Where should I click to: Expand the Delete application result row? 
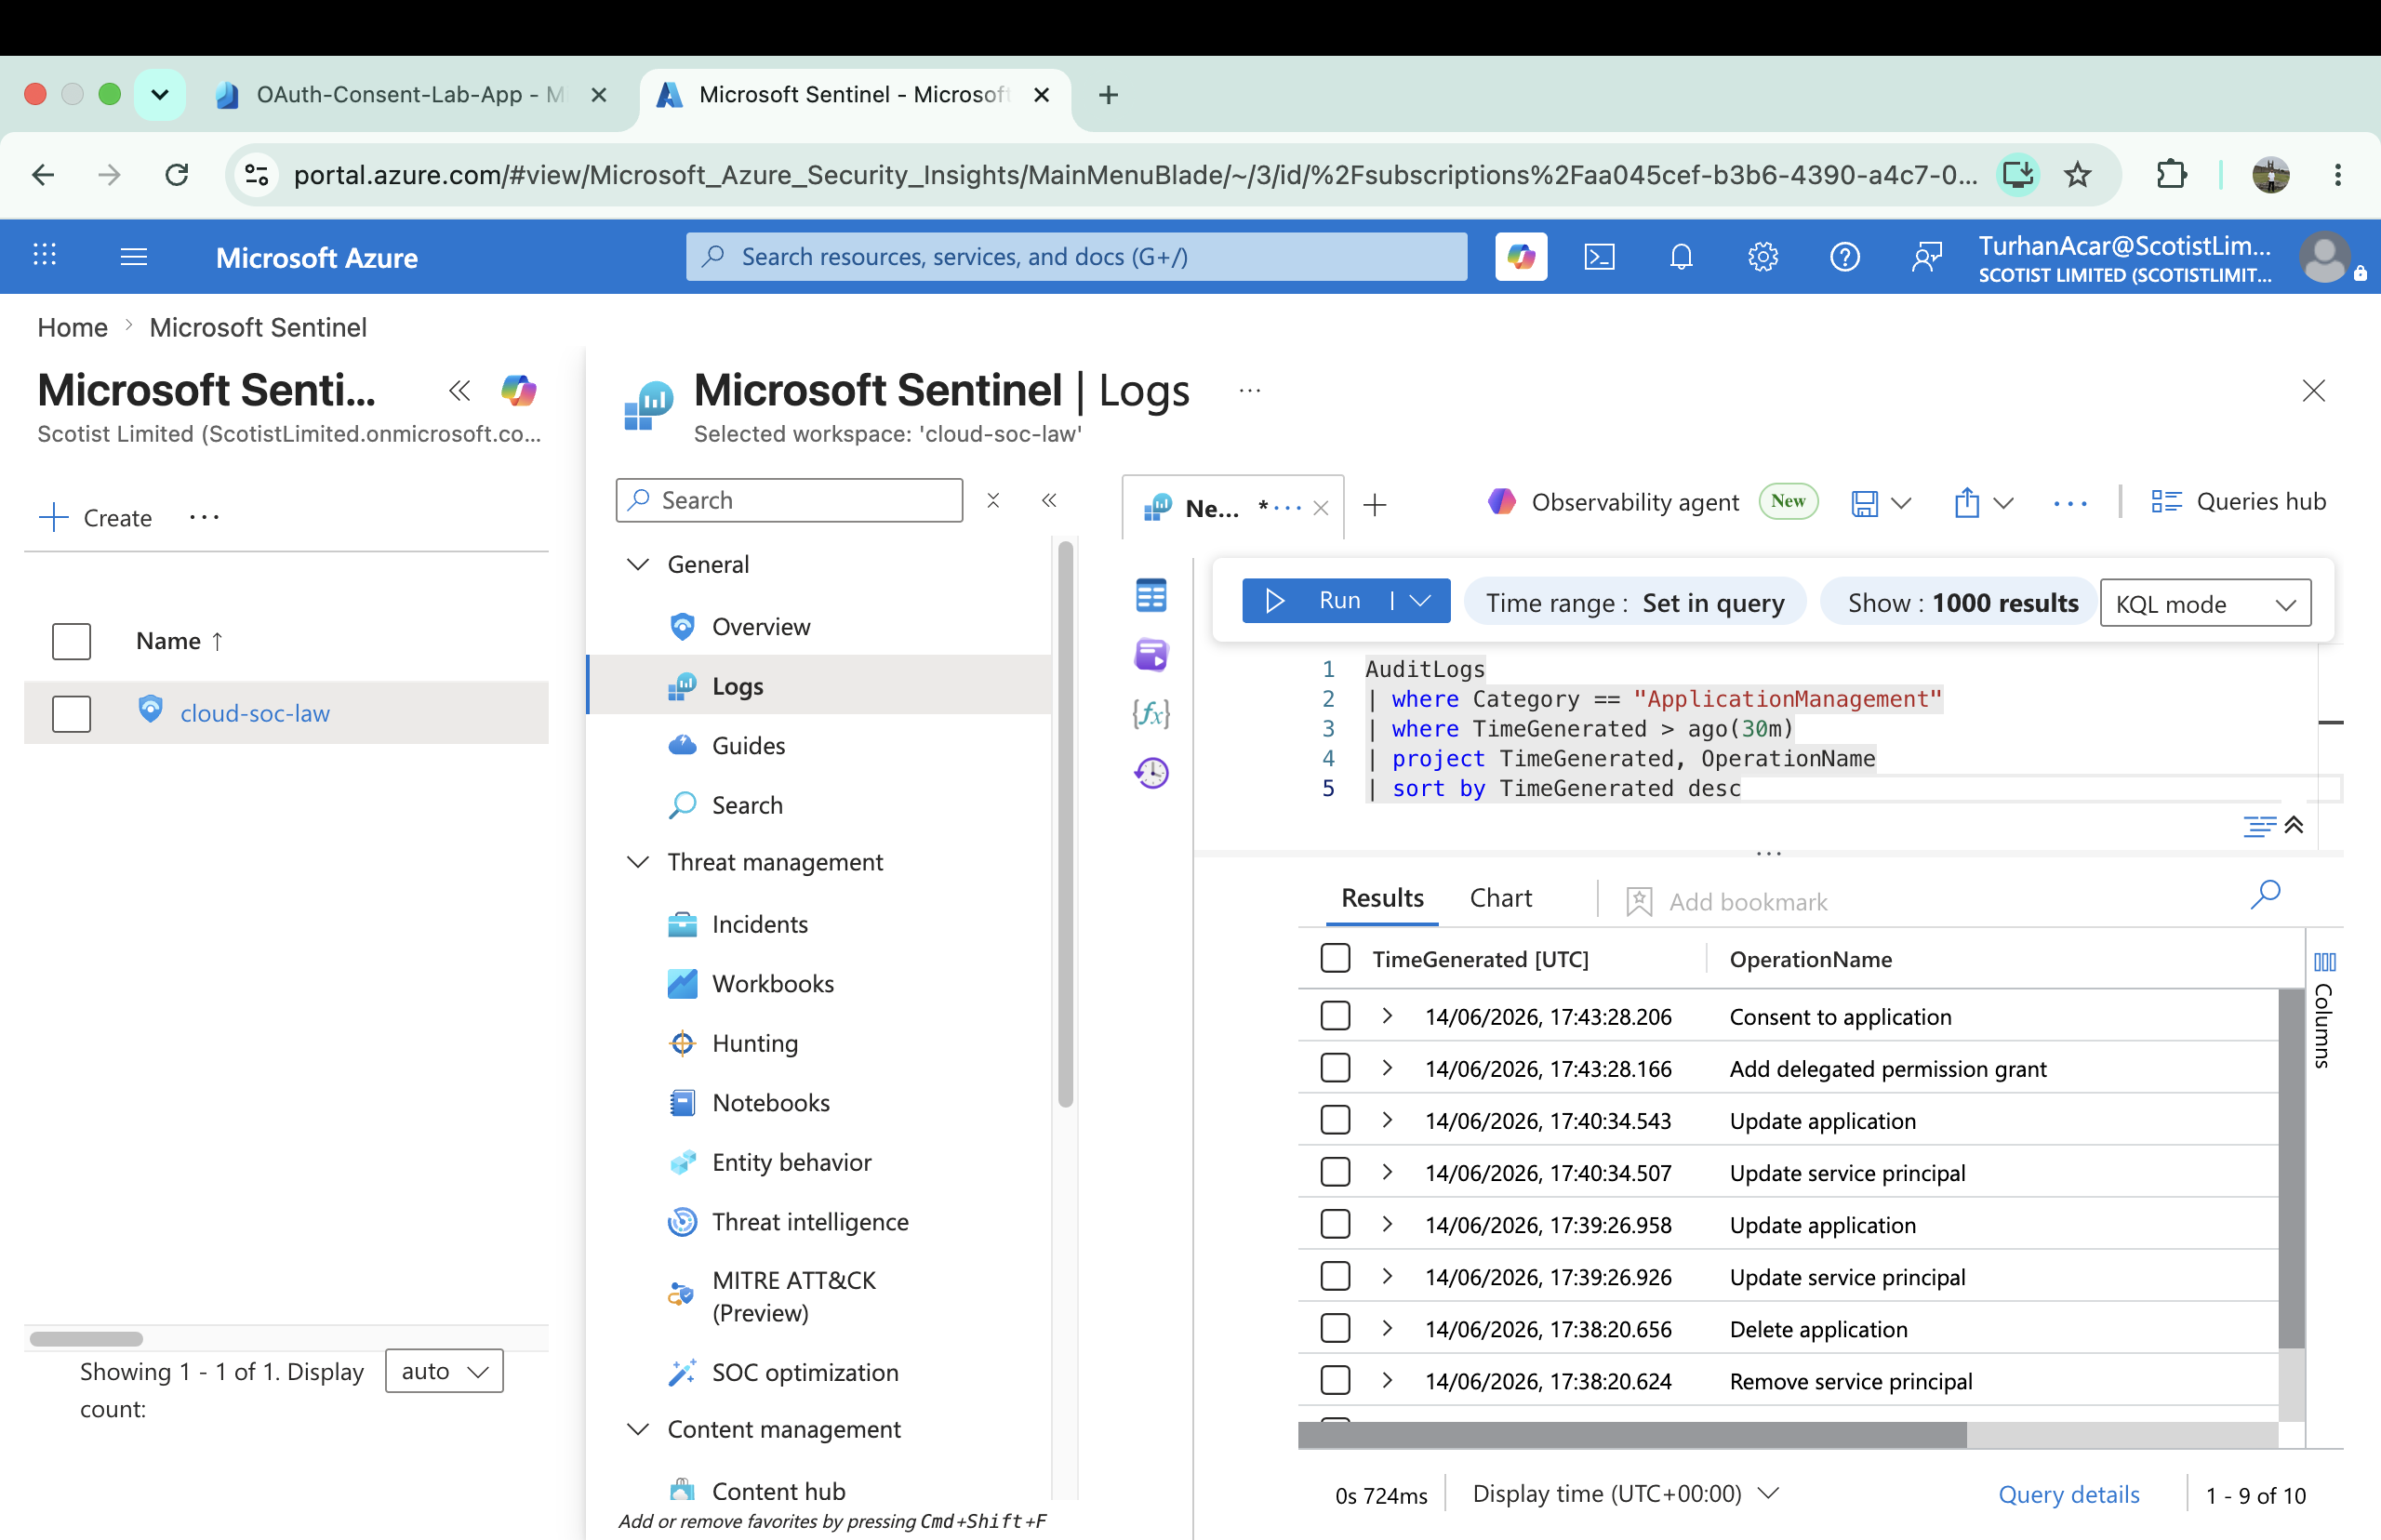[1387, 1328]
